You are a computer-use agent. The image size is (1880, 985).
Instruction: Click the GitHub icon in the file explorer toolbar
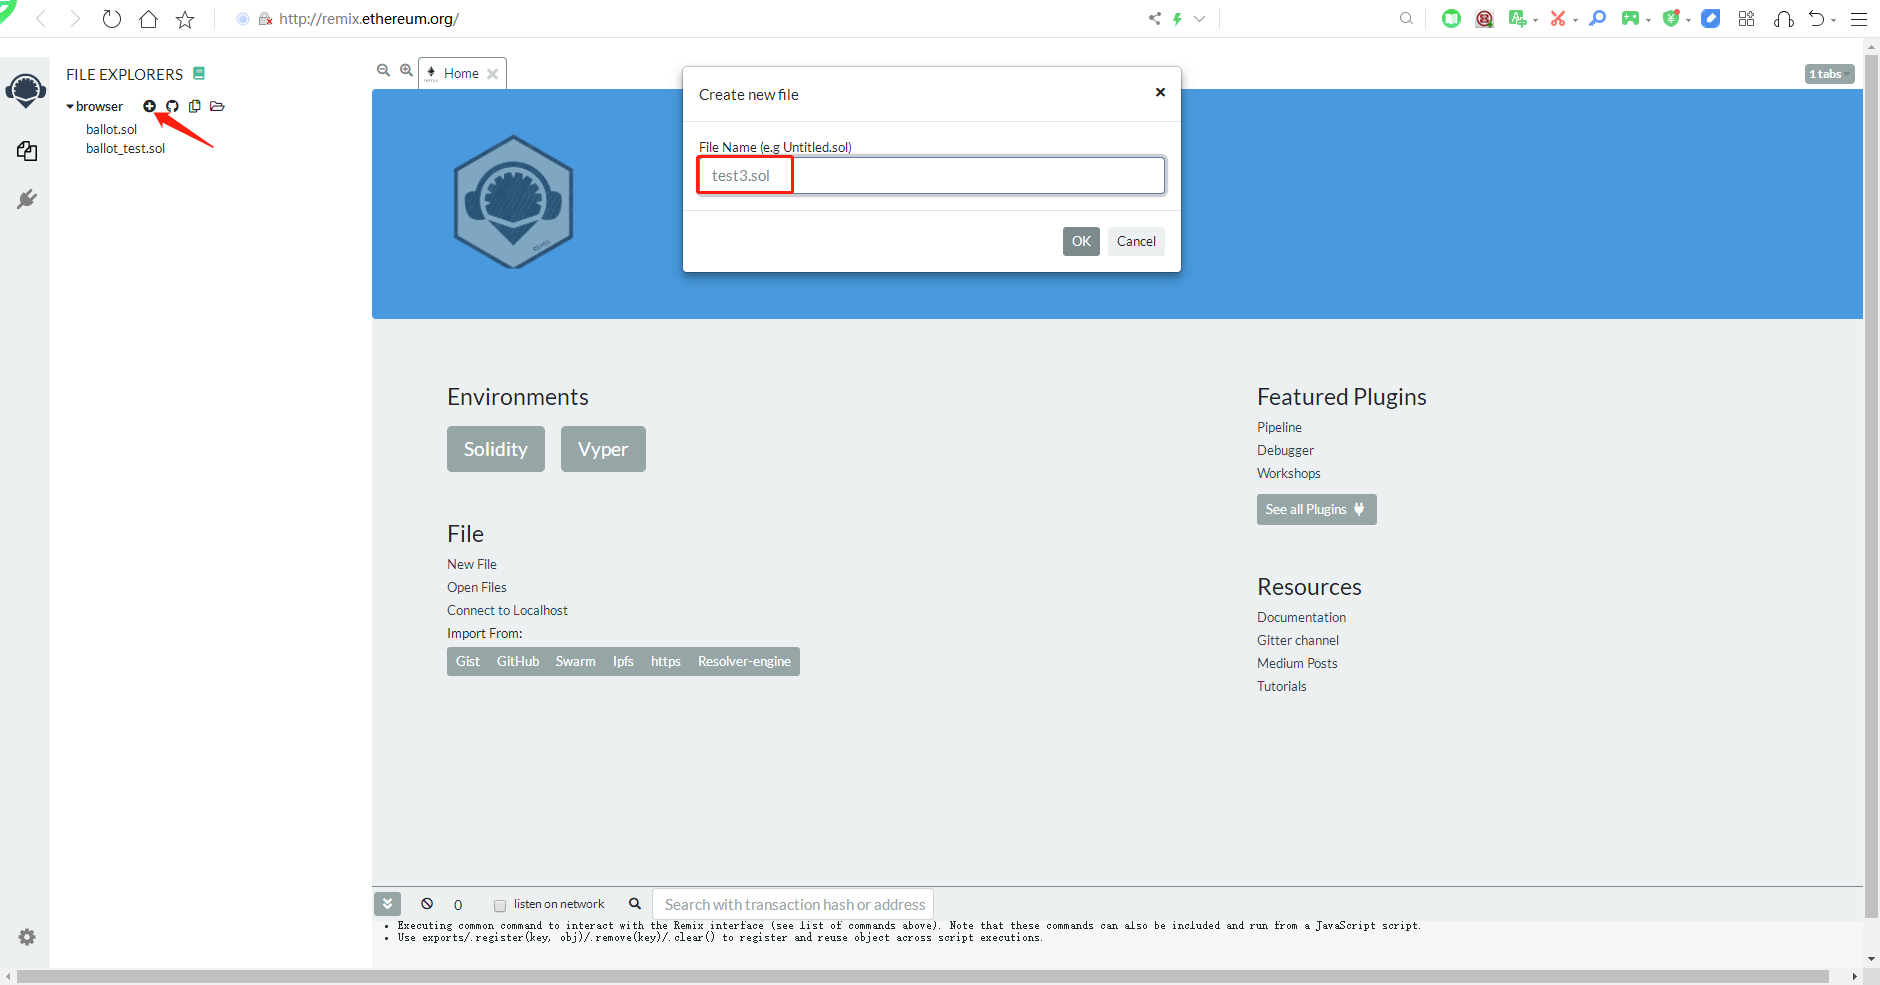[172, 106]
